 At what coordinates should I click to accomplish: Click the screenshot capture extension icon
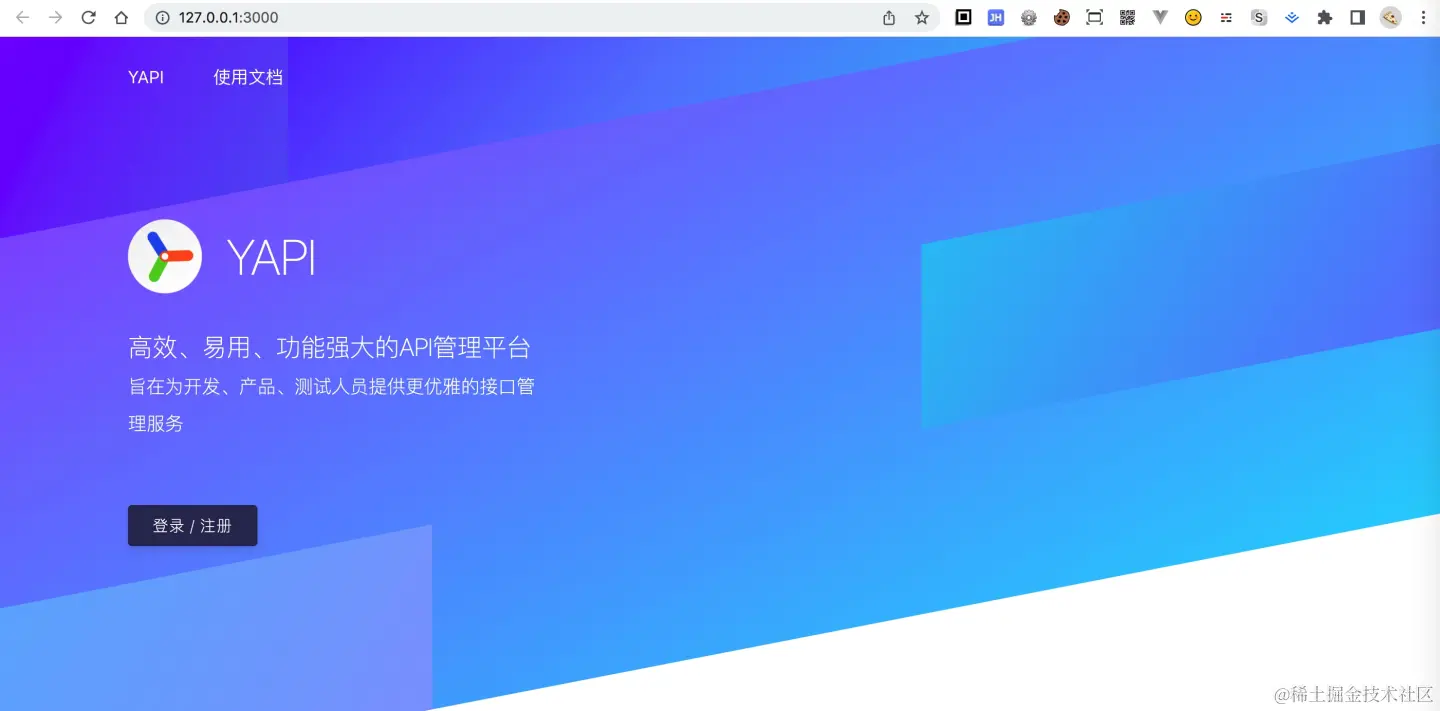pos(1095,17)
